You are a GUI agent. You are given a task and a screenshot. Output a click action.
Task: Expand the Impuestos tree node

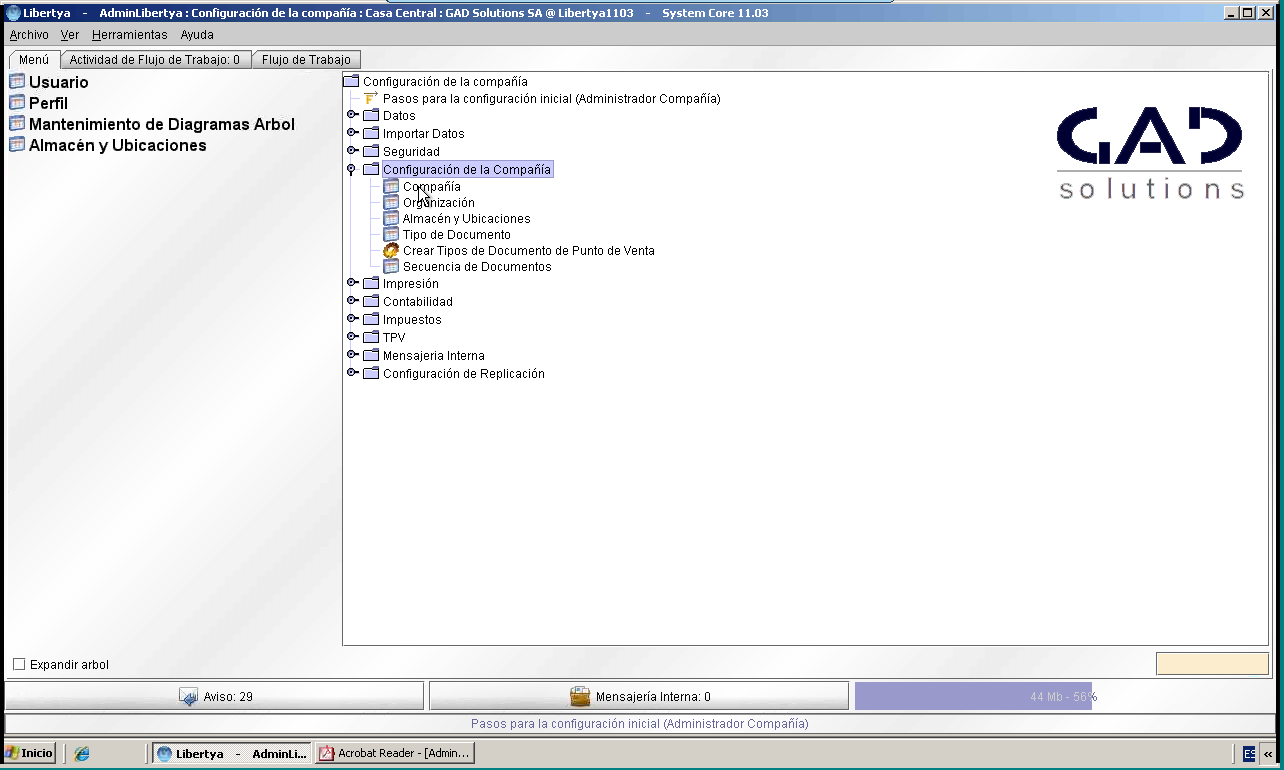pos(352,318)
